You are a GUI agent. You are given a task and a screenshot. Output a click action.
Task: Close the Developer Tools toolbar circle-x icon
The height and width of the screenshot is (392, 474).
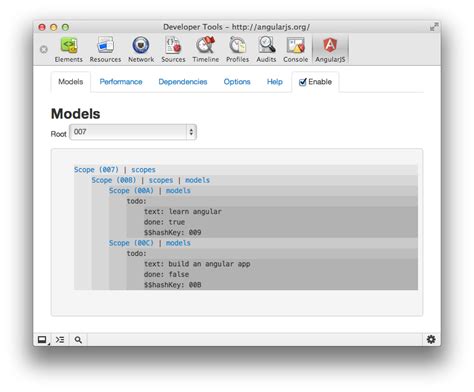[x=44, y=49]
